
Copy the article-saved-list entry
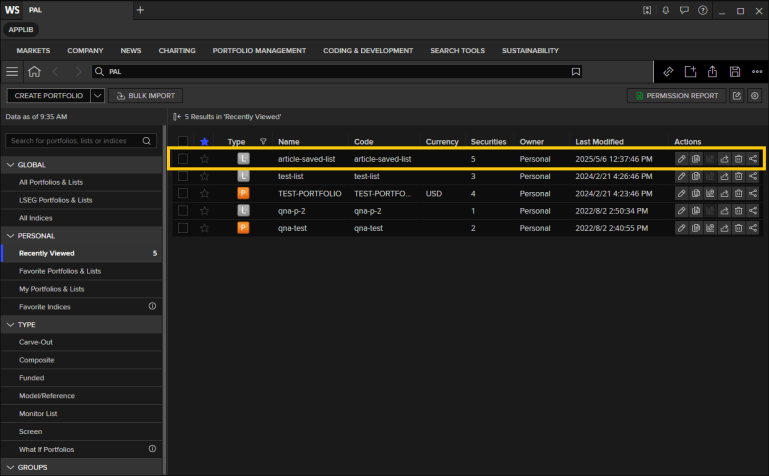[695, 159]
